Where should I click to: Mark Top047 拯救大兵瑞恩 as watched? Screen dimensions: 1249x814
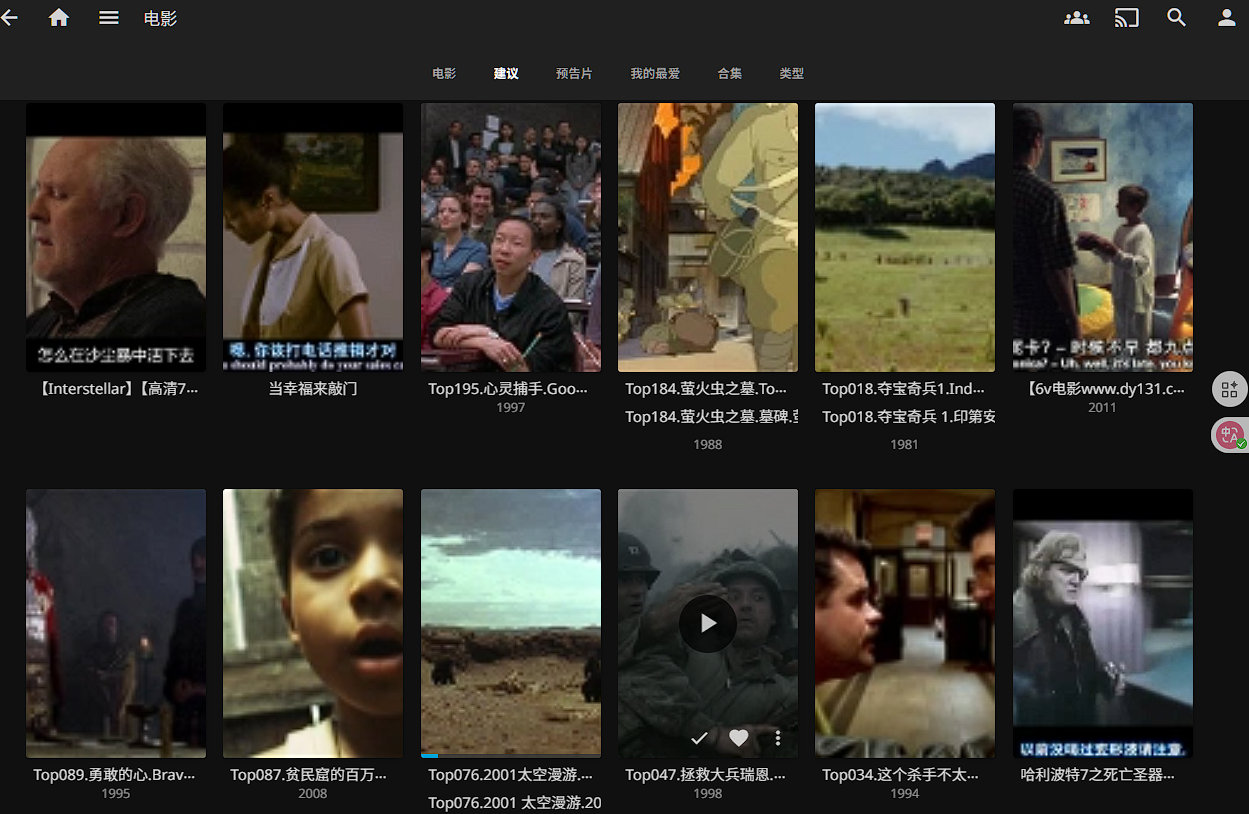[x=699, y=738]
